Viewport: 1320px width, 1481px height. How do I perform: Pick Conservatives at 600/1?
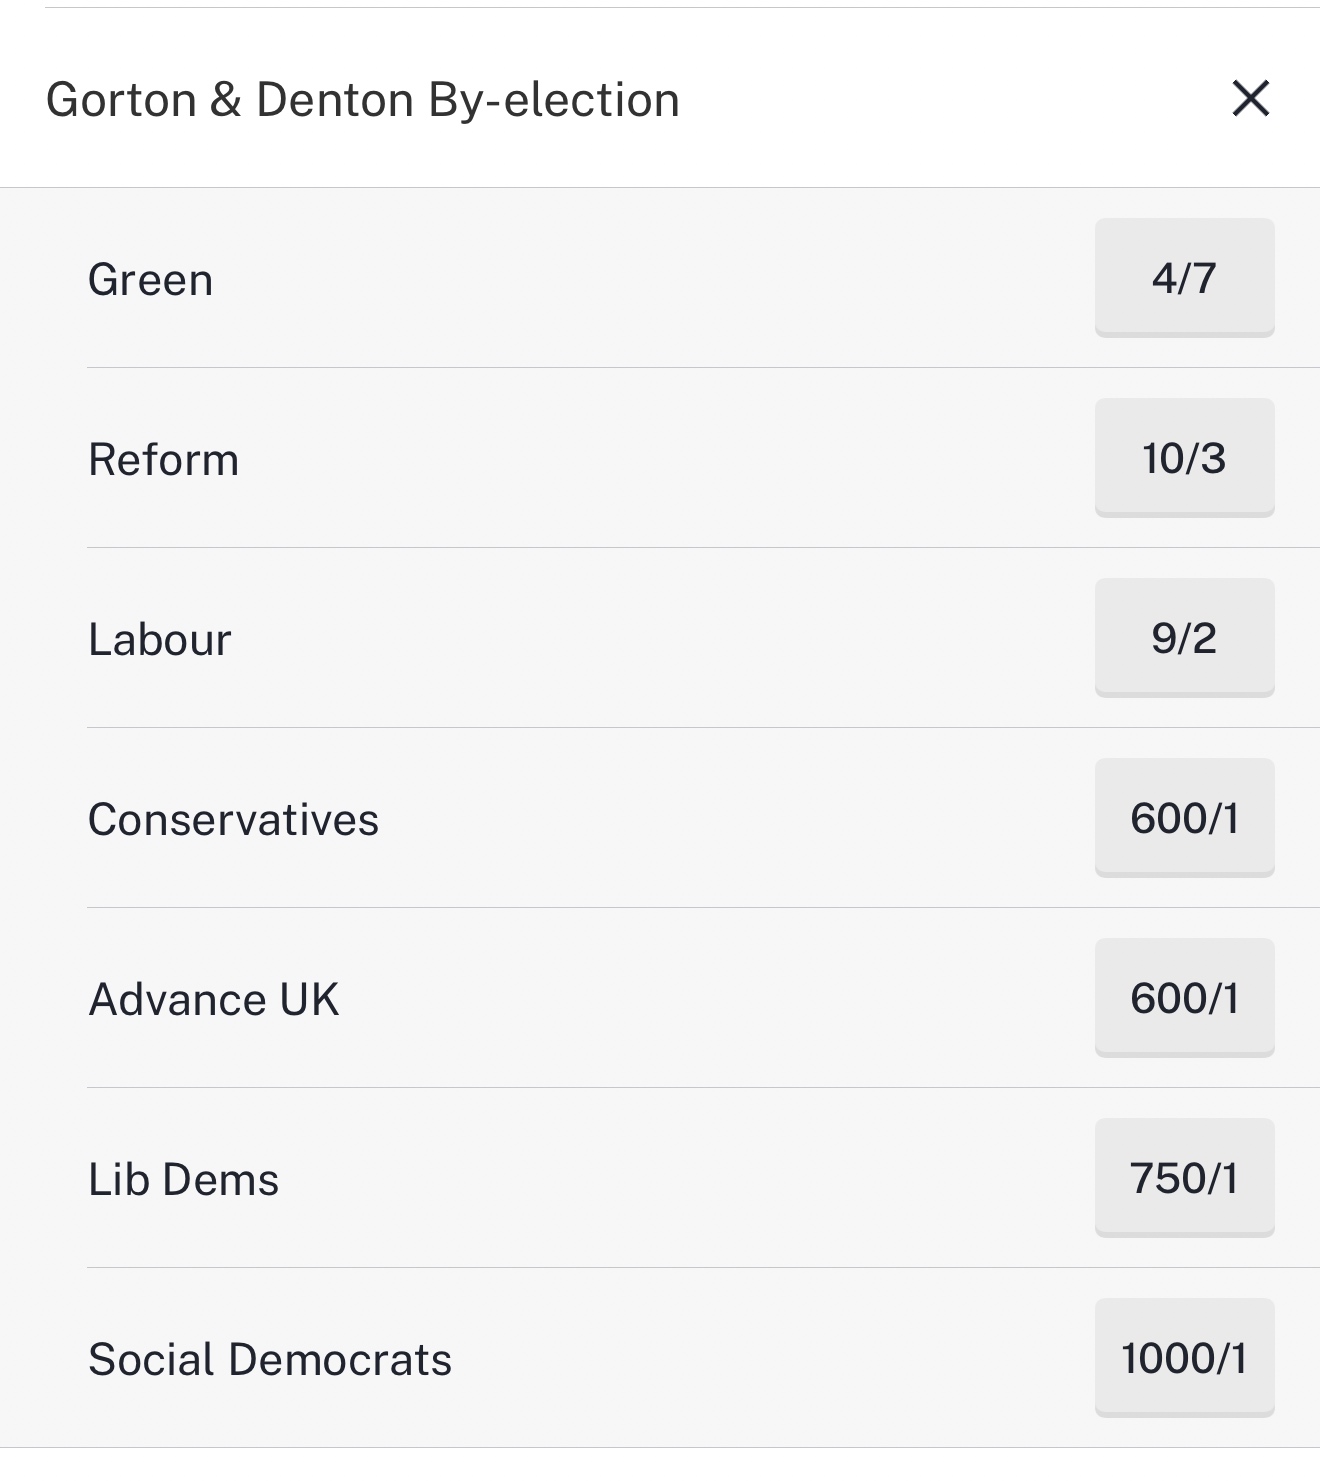point(1184,818)
